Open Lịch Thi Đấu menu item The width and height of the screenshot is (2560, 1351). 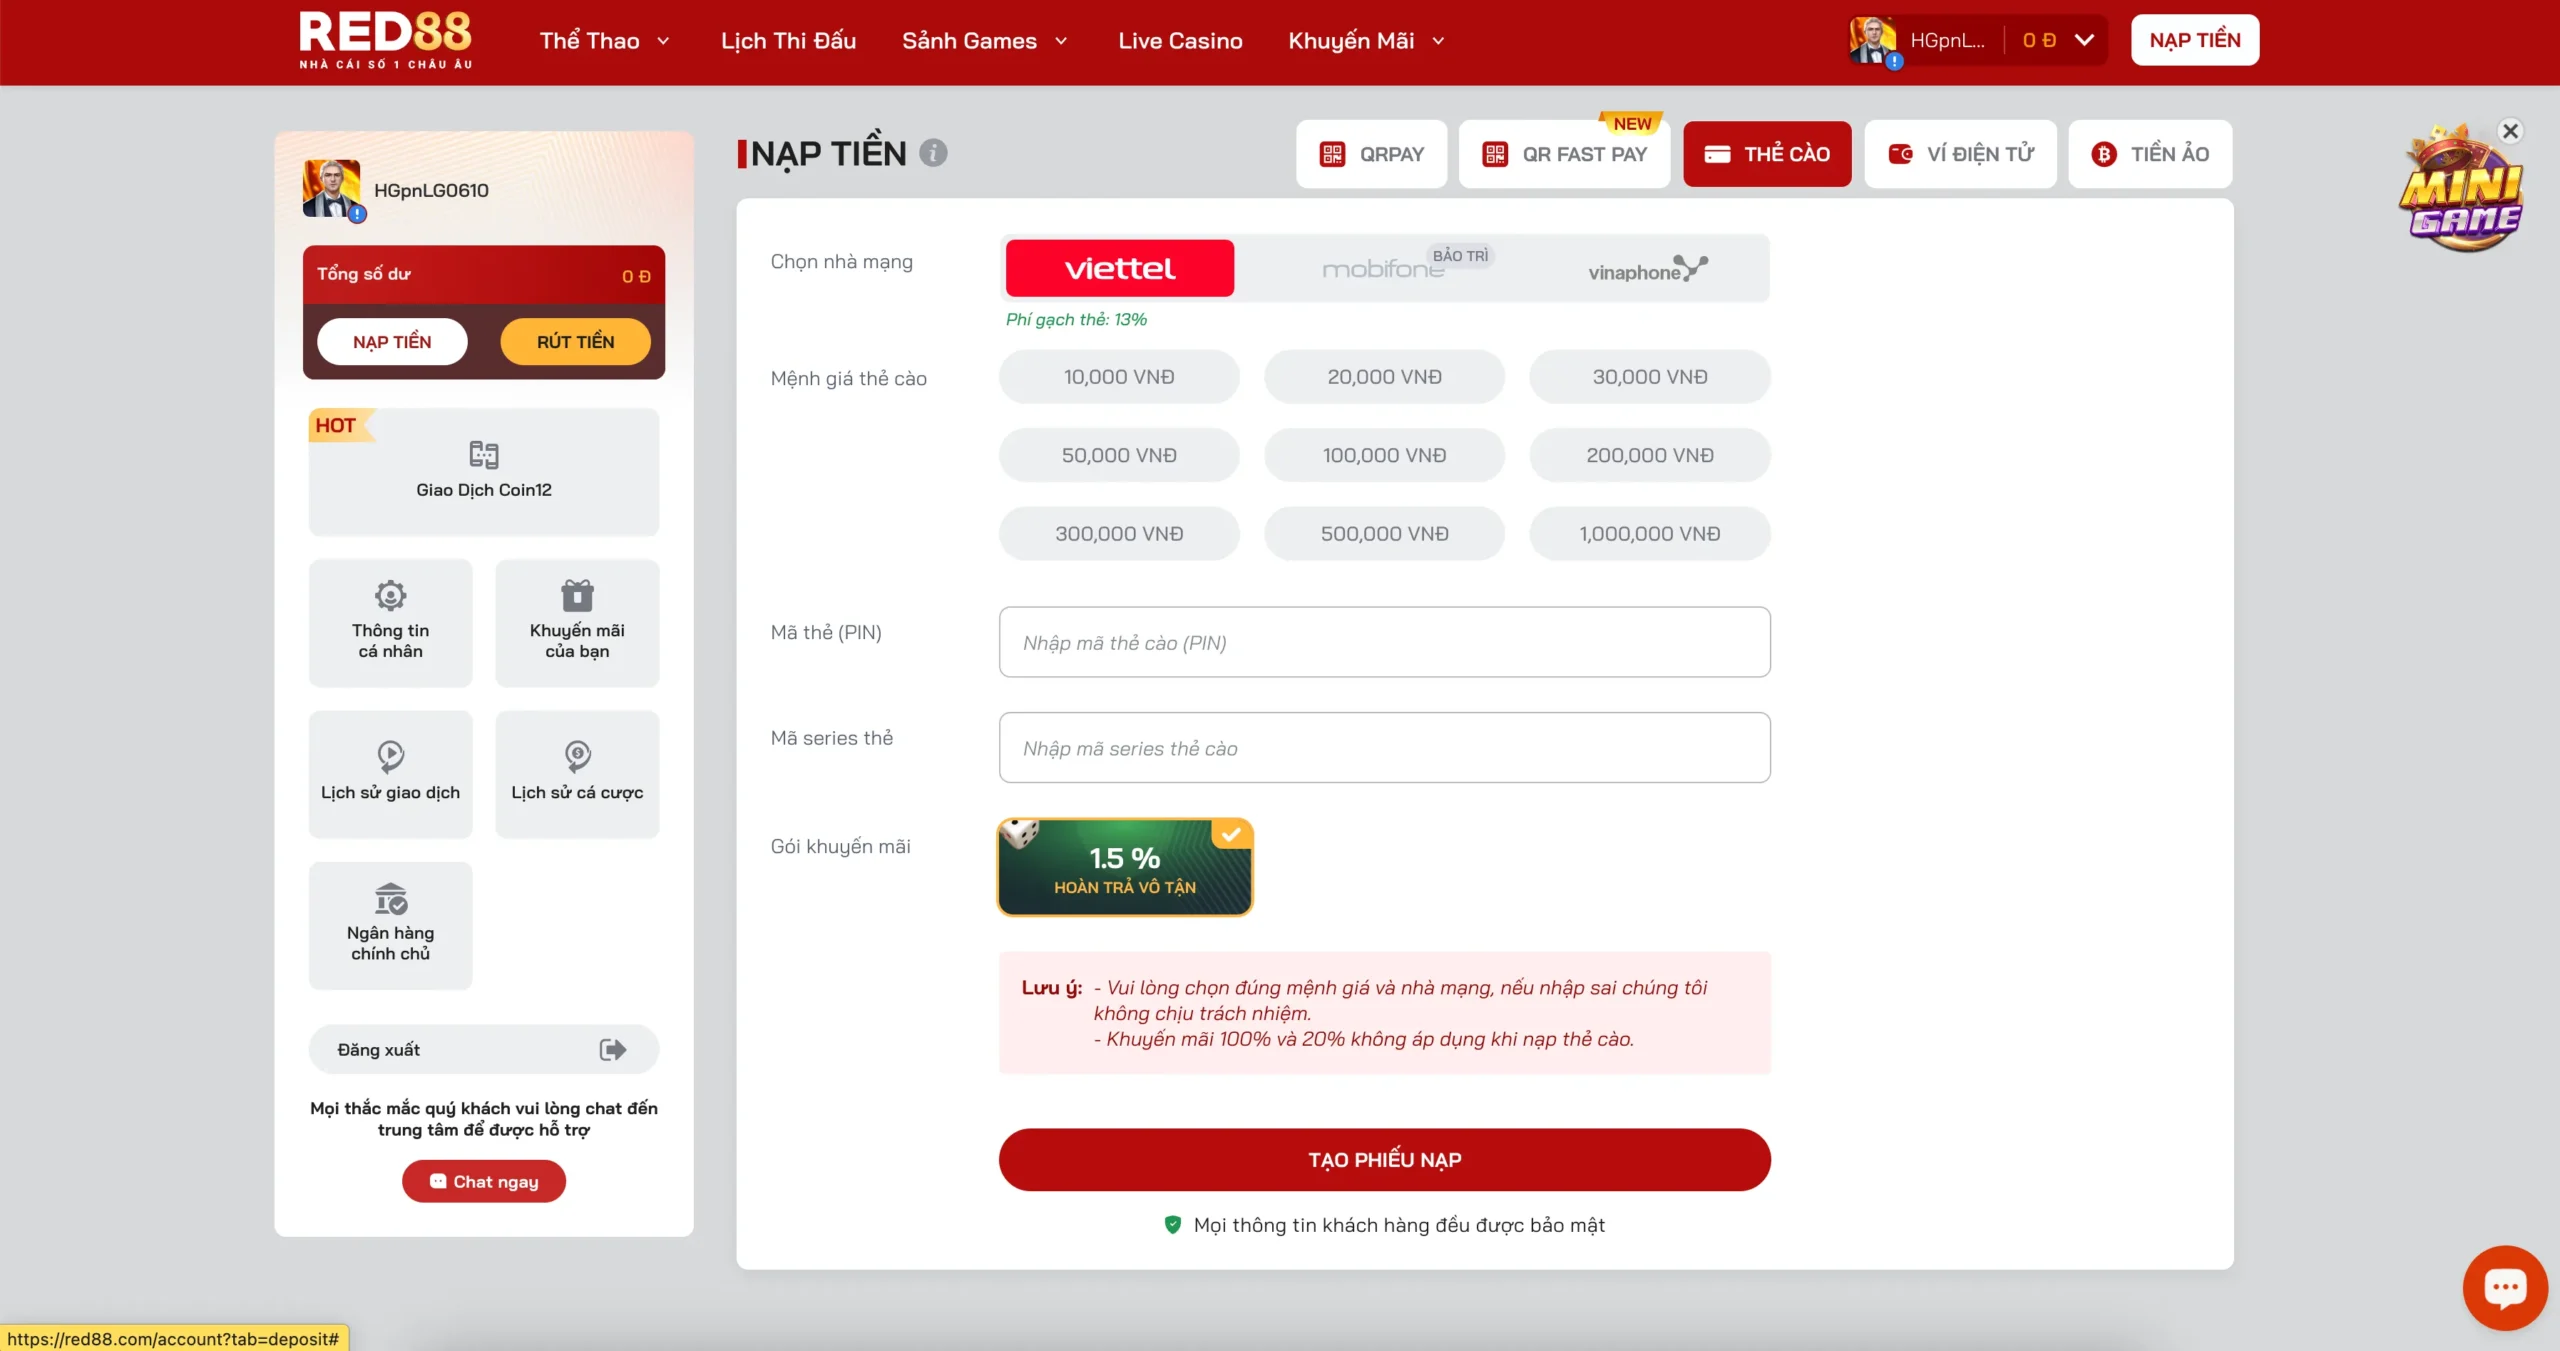pyautogui.click(x=788, y=41)
